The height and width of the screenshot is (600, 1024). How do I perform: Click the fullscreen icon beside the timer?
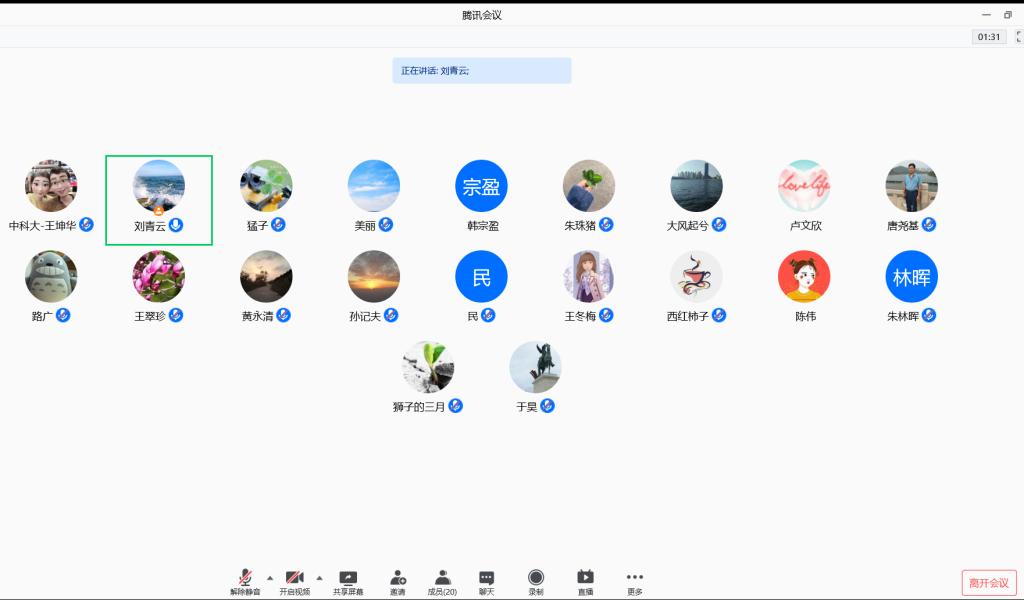tap(1019, 37)
